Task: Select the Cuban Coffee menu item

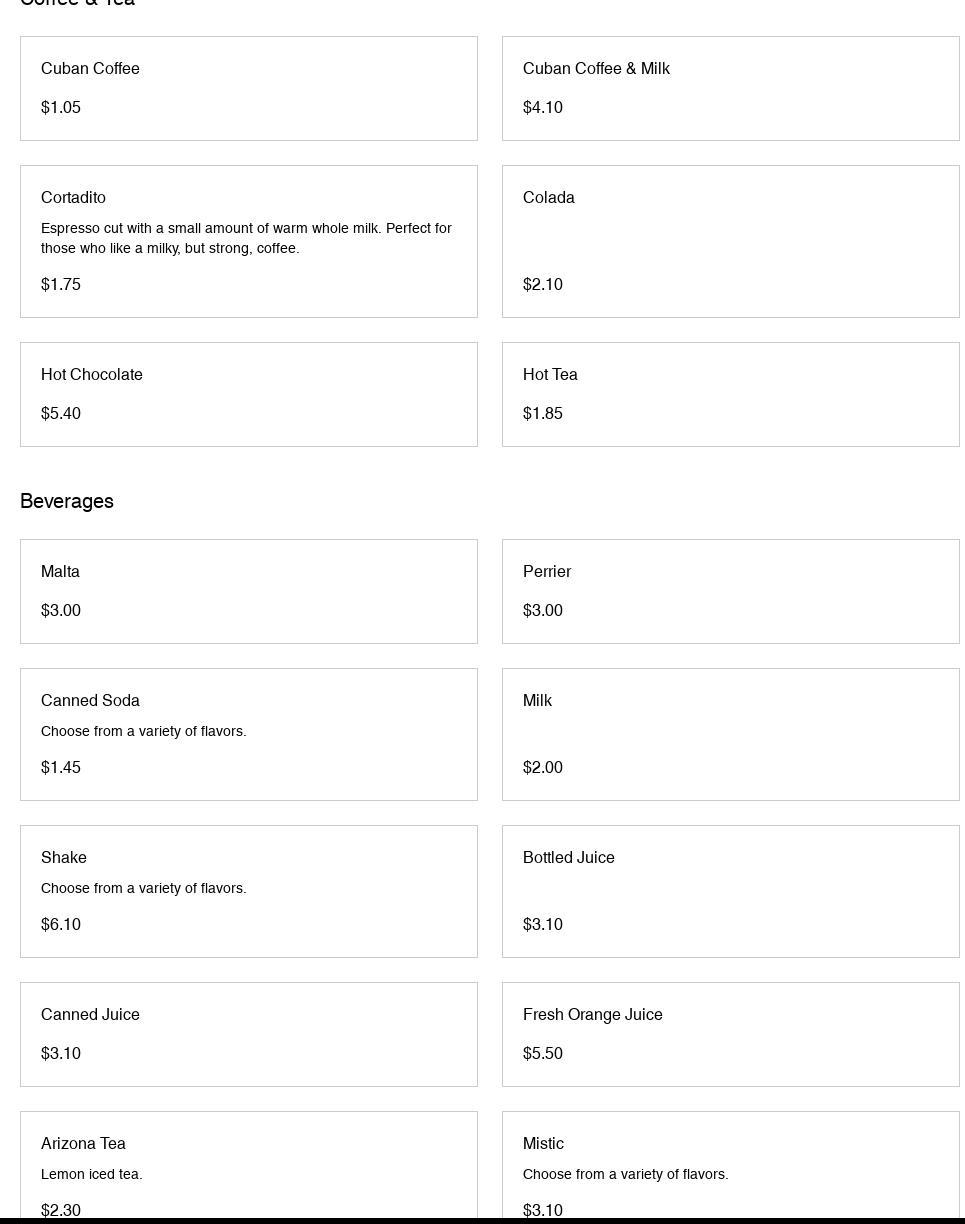Action: pyautogui.click(x=249, y=88)
